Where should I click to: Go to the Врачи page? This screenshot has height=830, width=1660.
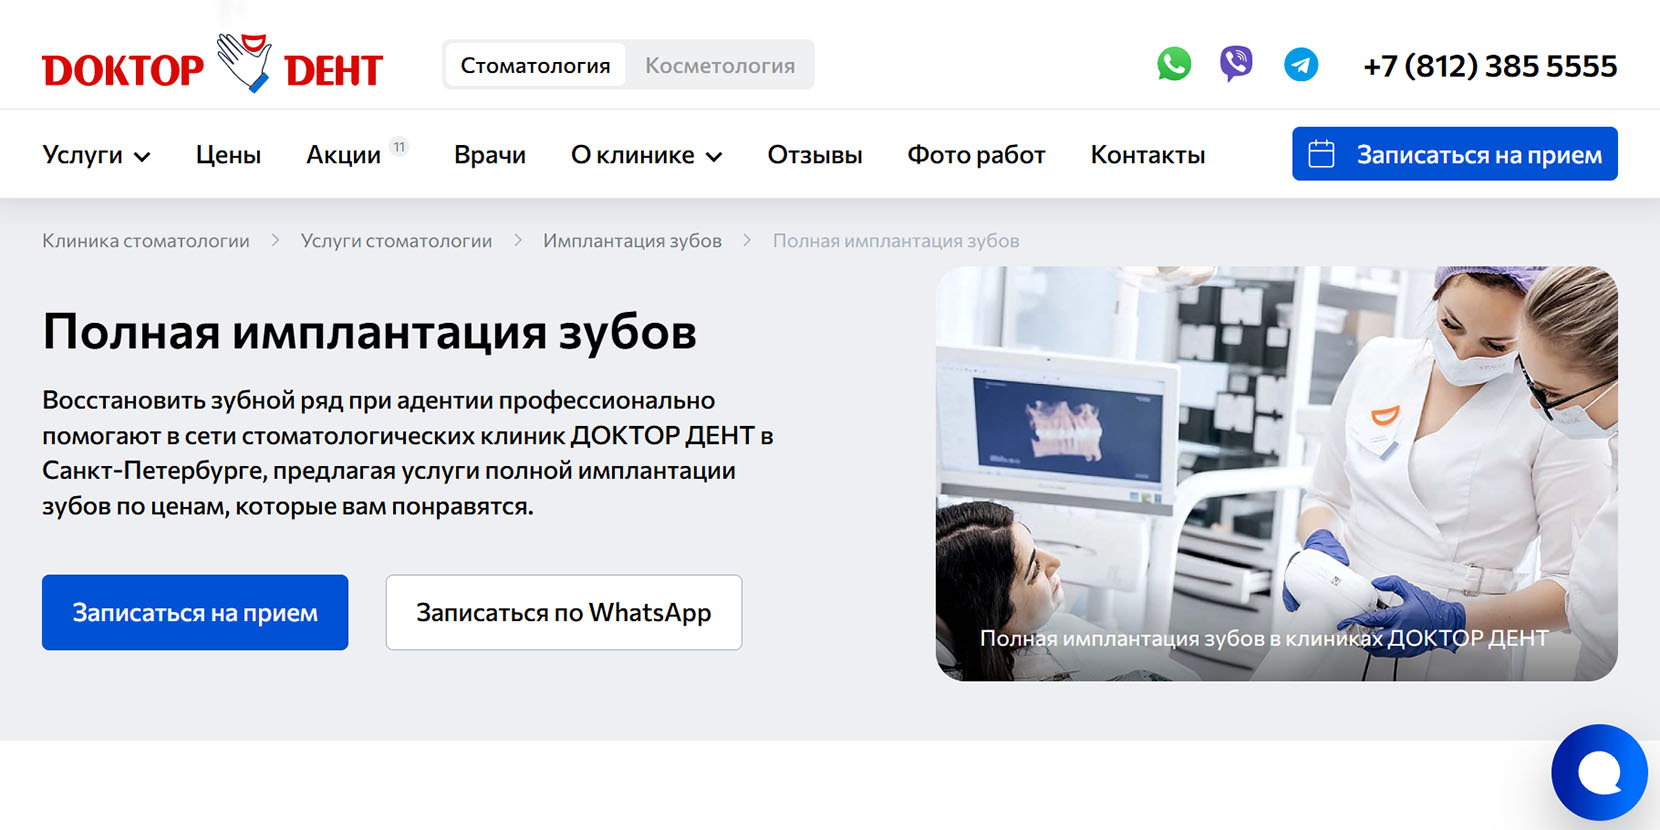point(489,155)
